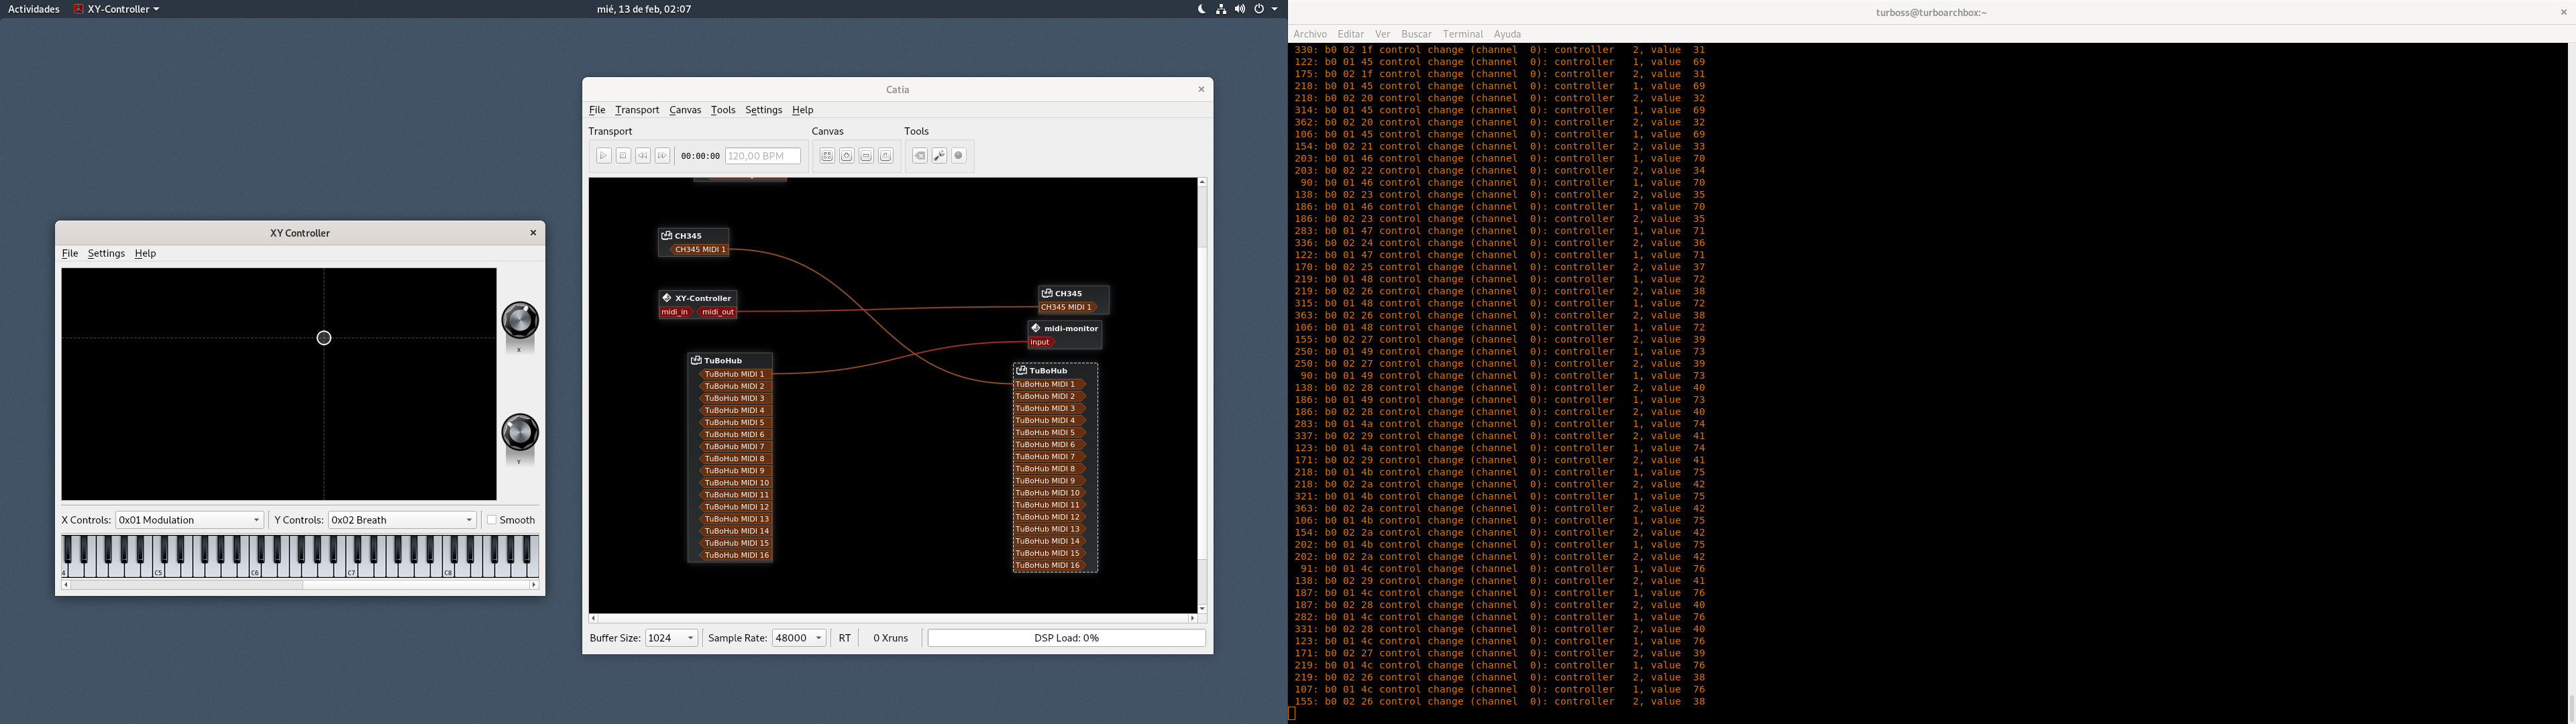Click the night light moon icon
The height and width of the screenshot is (724, 2576).
click(1201, 9)
